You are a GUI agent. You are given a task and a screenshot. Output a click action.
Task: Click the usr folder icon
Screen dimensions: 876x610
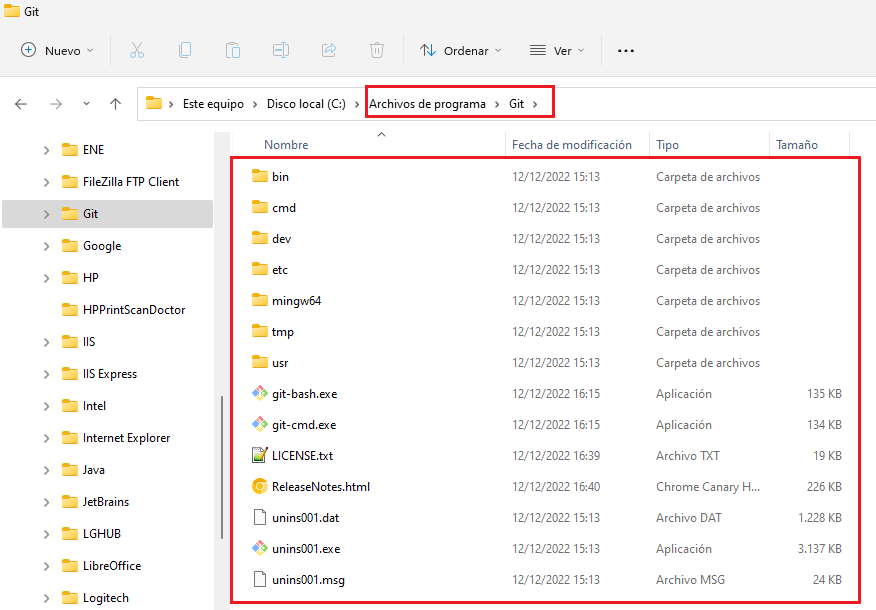[259, 362]
